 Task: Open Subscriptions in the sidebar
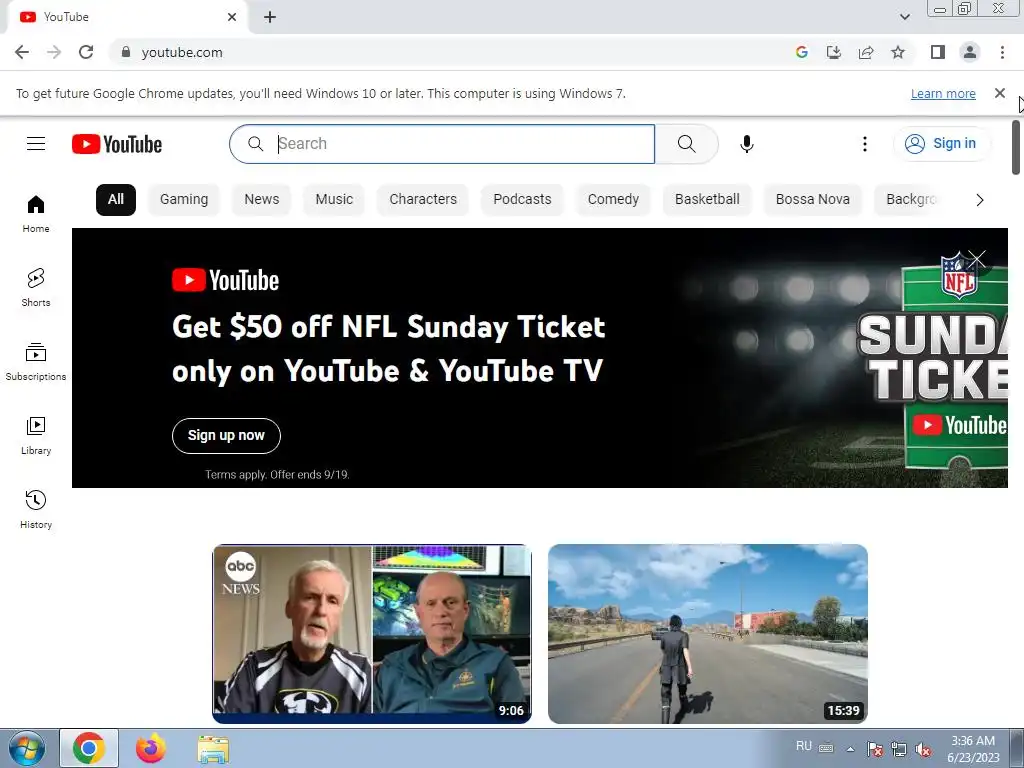point(36,362)
